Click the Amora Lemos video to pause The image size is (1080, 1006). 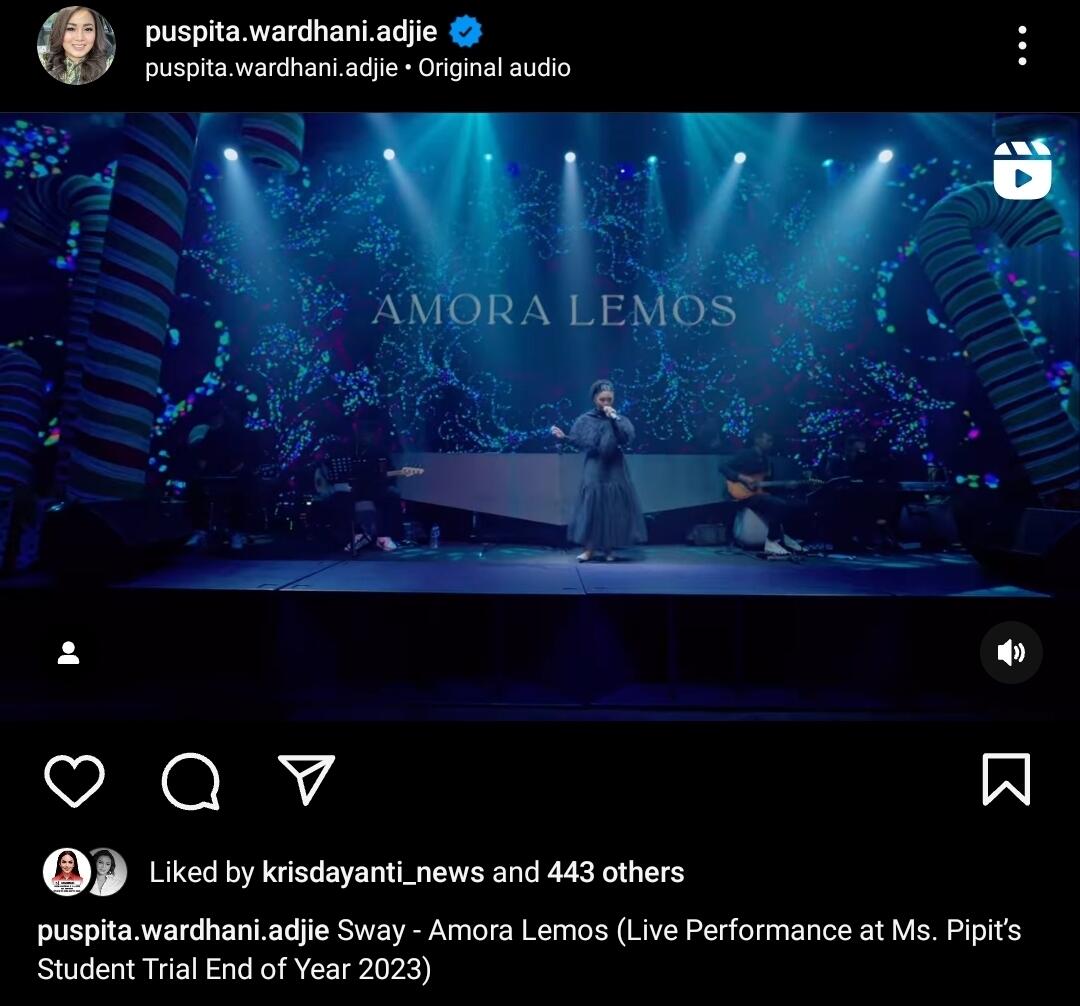click(540, 417)
